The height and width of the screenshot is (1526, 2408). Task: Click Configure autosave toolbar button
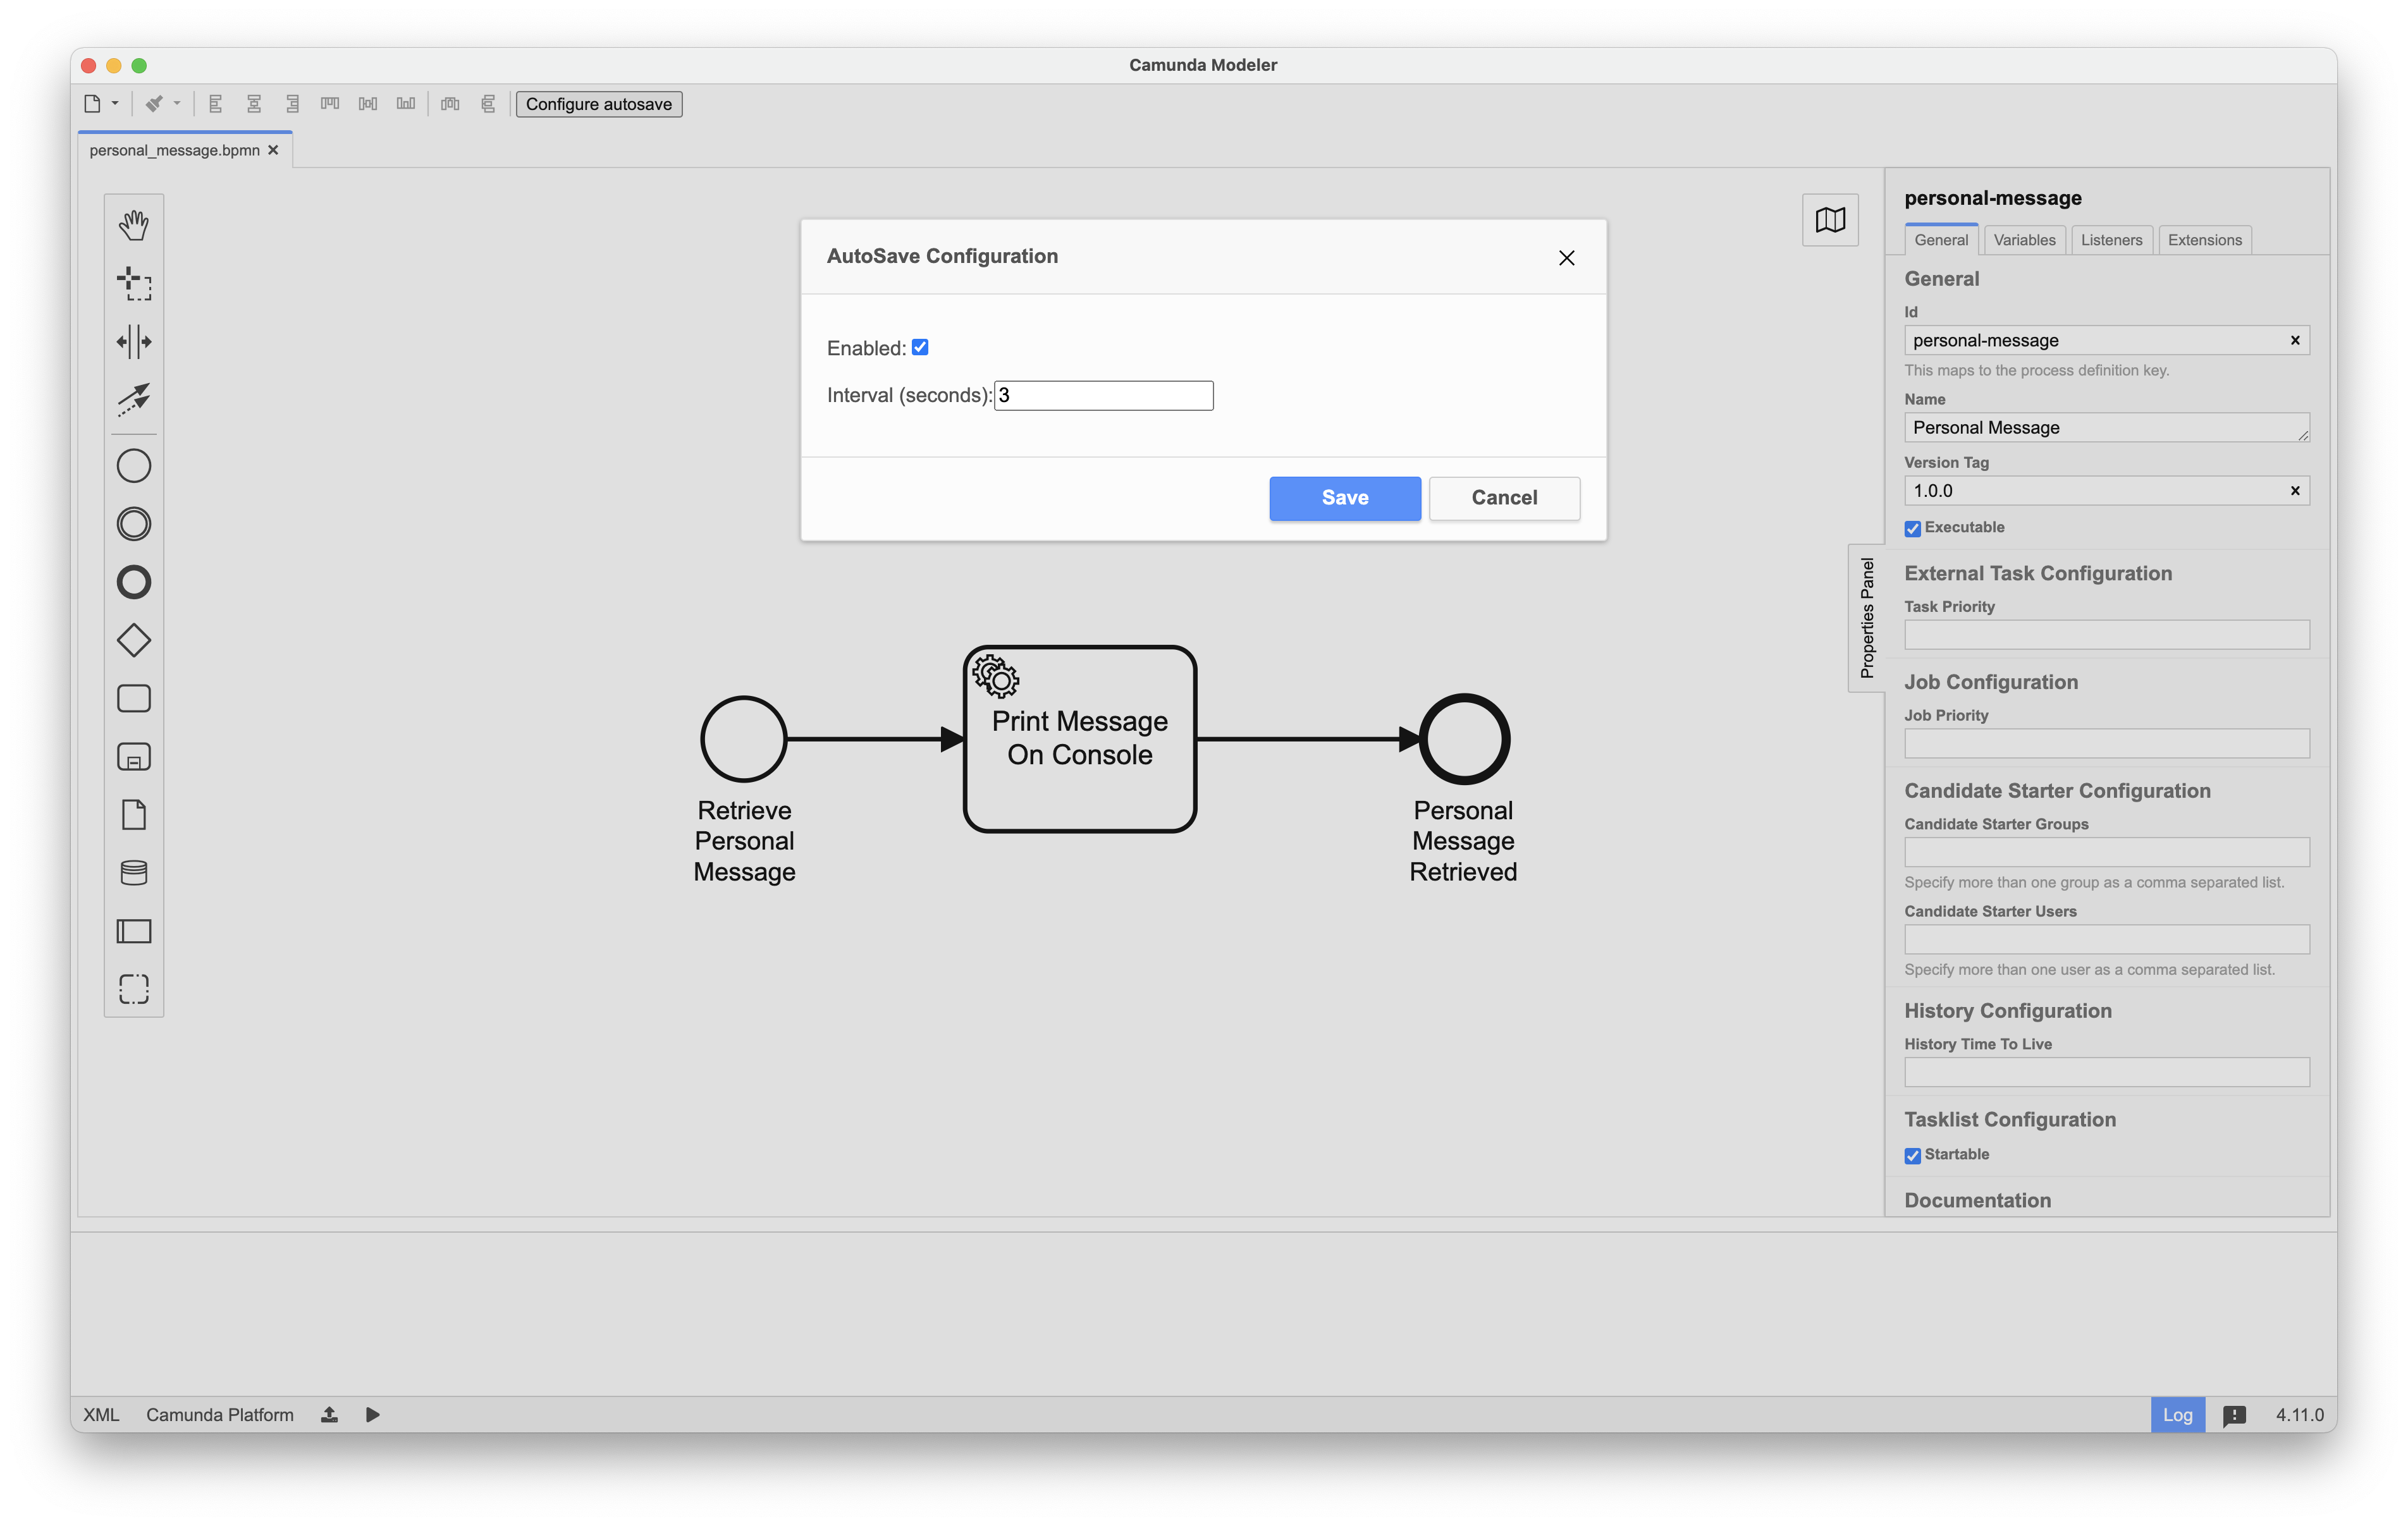click(x=599, y=104)
